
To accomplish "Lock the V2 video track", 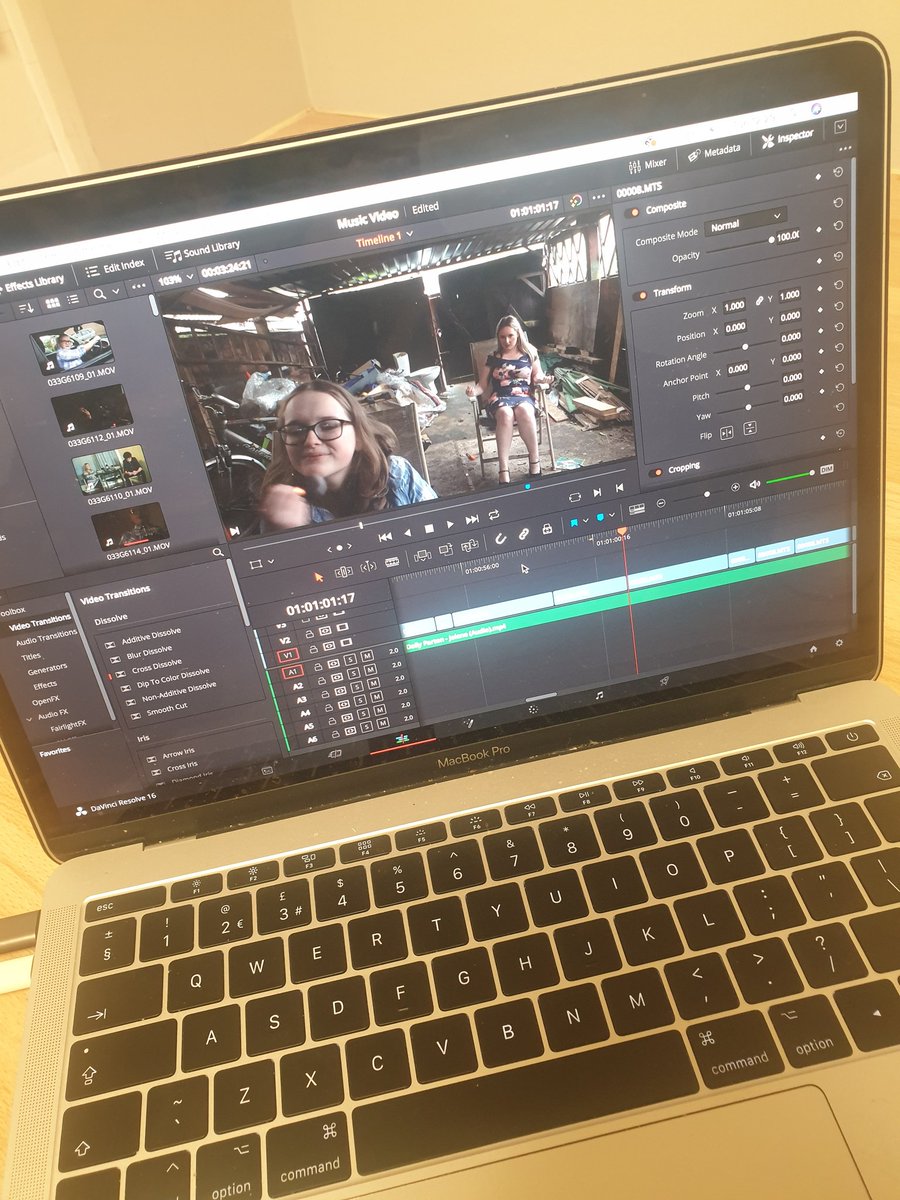I will [310, 635].
